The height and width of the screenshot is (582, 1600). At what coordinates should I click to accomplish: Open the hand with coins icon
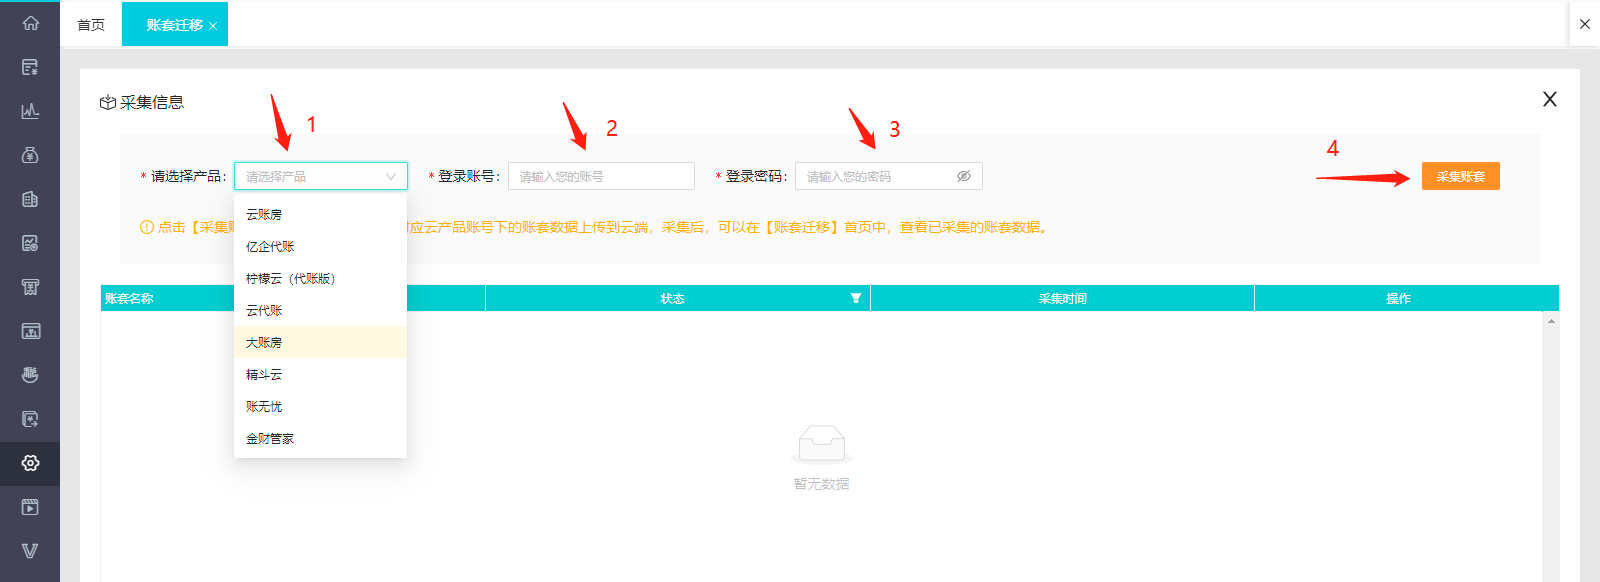point(30,375)
